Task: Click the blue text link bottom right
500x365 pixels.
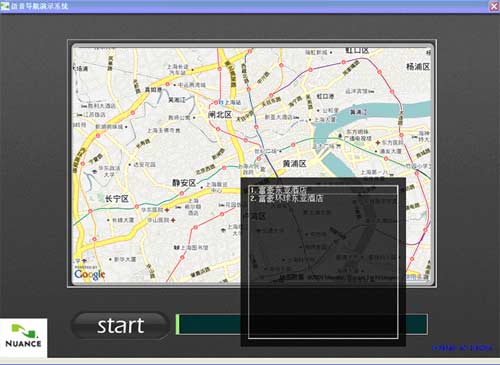Action: (462, 348)
